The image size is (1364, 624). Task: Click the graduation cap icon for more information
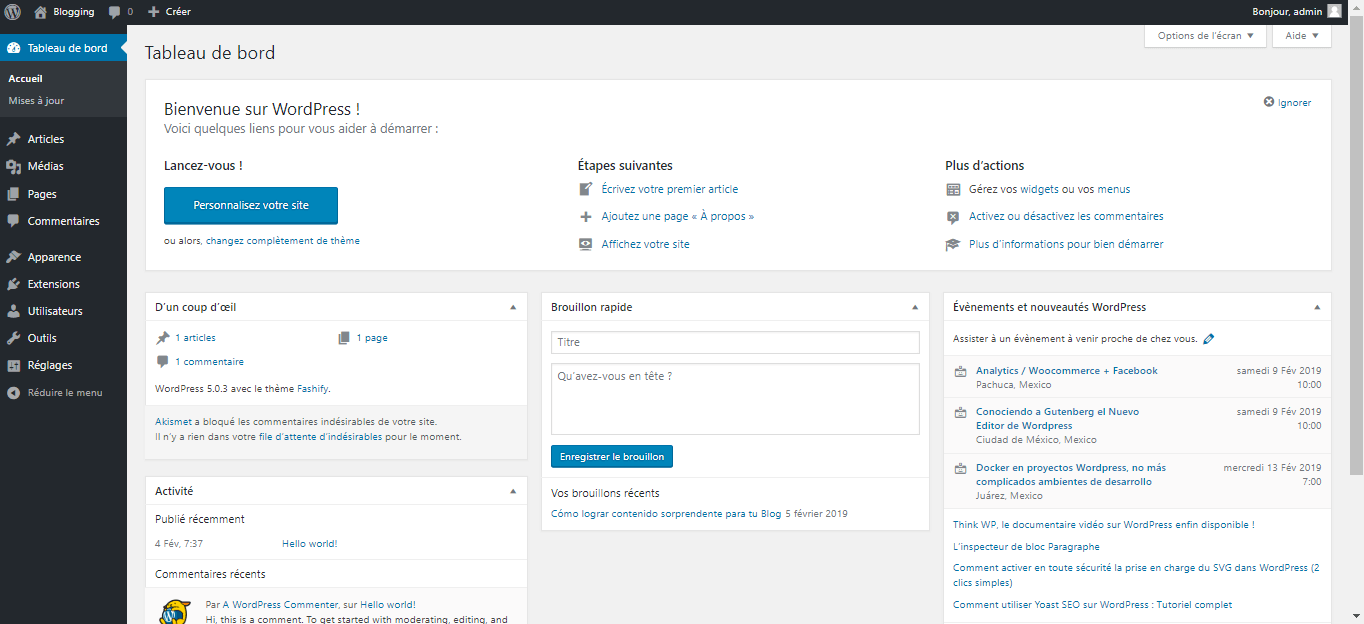pyautogui.click(x=953, y=244)
